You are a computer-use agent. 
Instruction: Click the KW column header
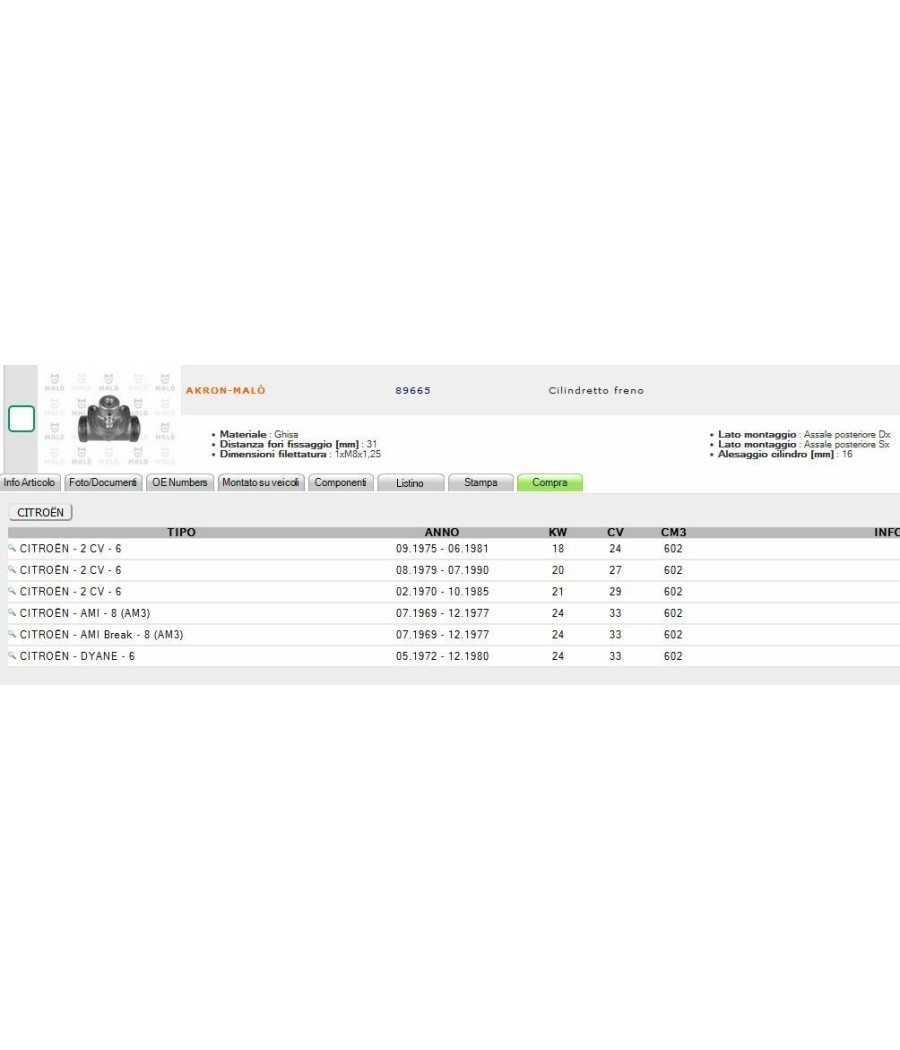[558, 532]
